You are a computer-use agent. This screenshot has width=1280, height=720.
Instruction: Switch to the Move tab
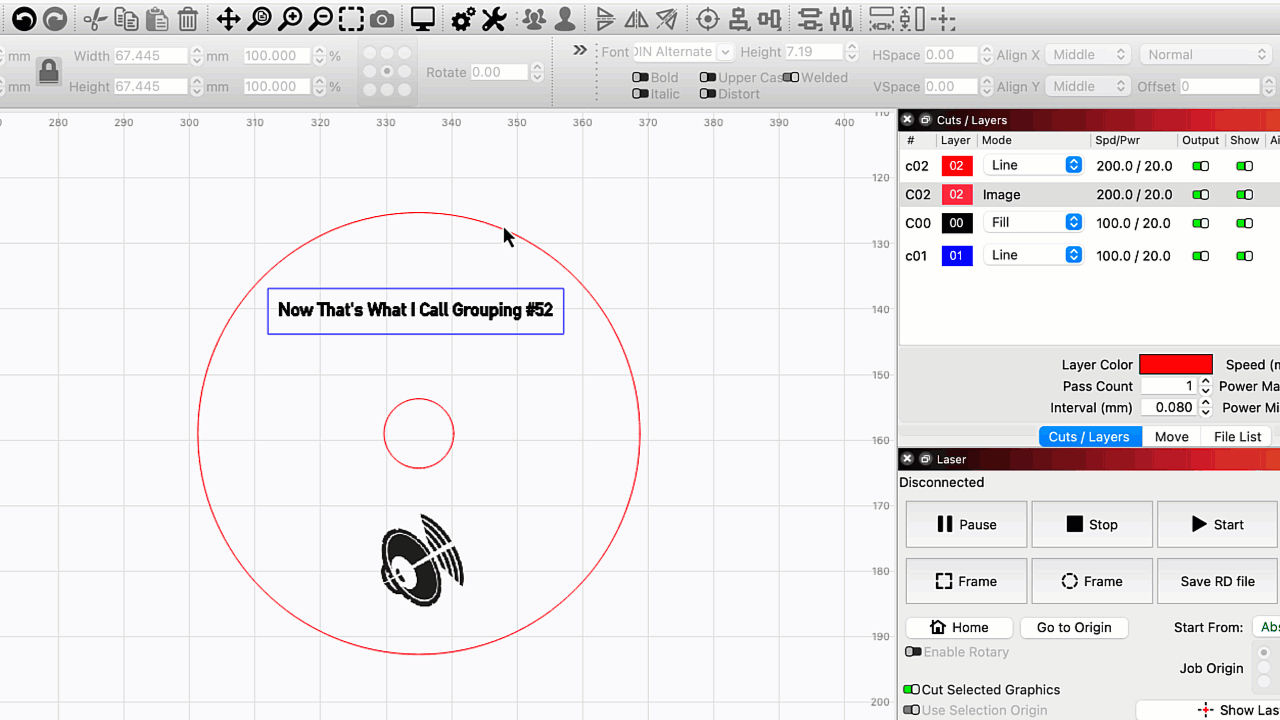pyautogui.click(x=1171, y=436)
